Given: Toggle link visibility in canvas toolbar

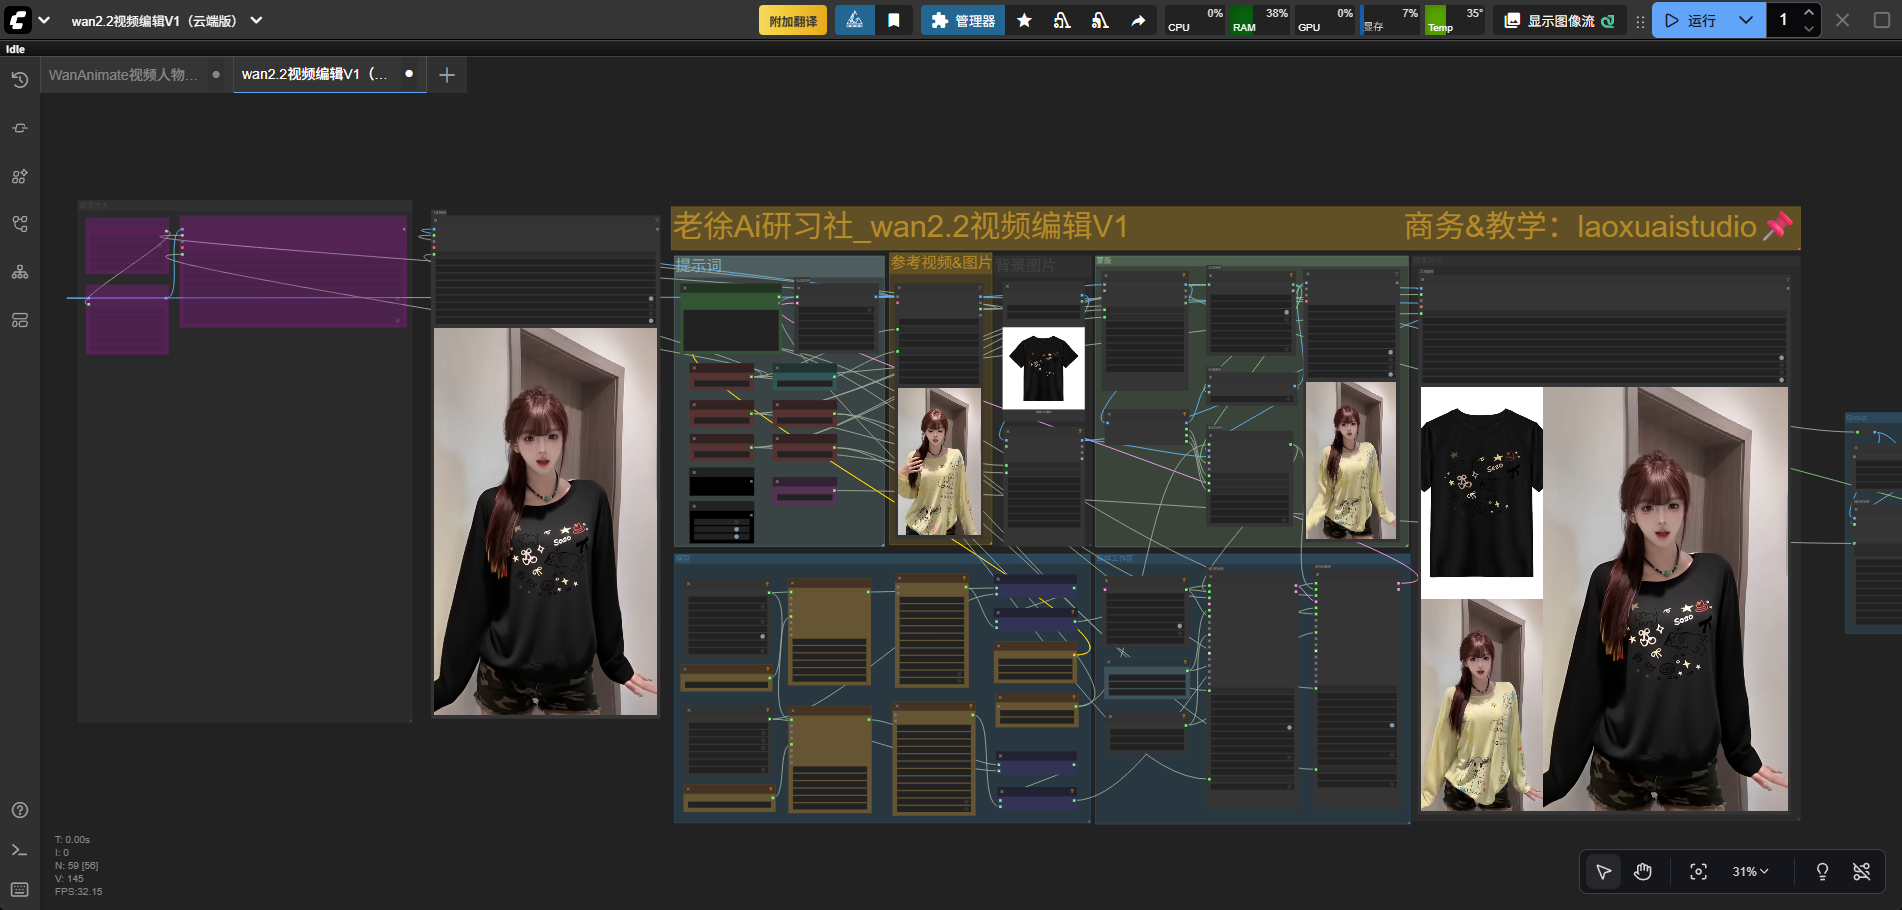Looking at the screenshot, I should click(x=1861, y=872).
